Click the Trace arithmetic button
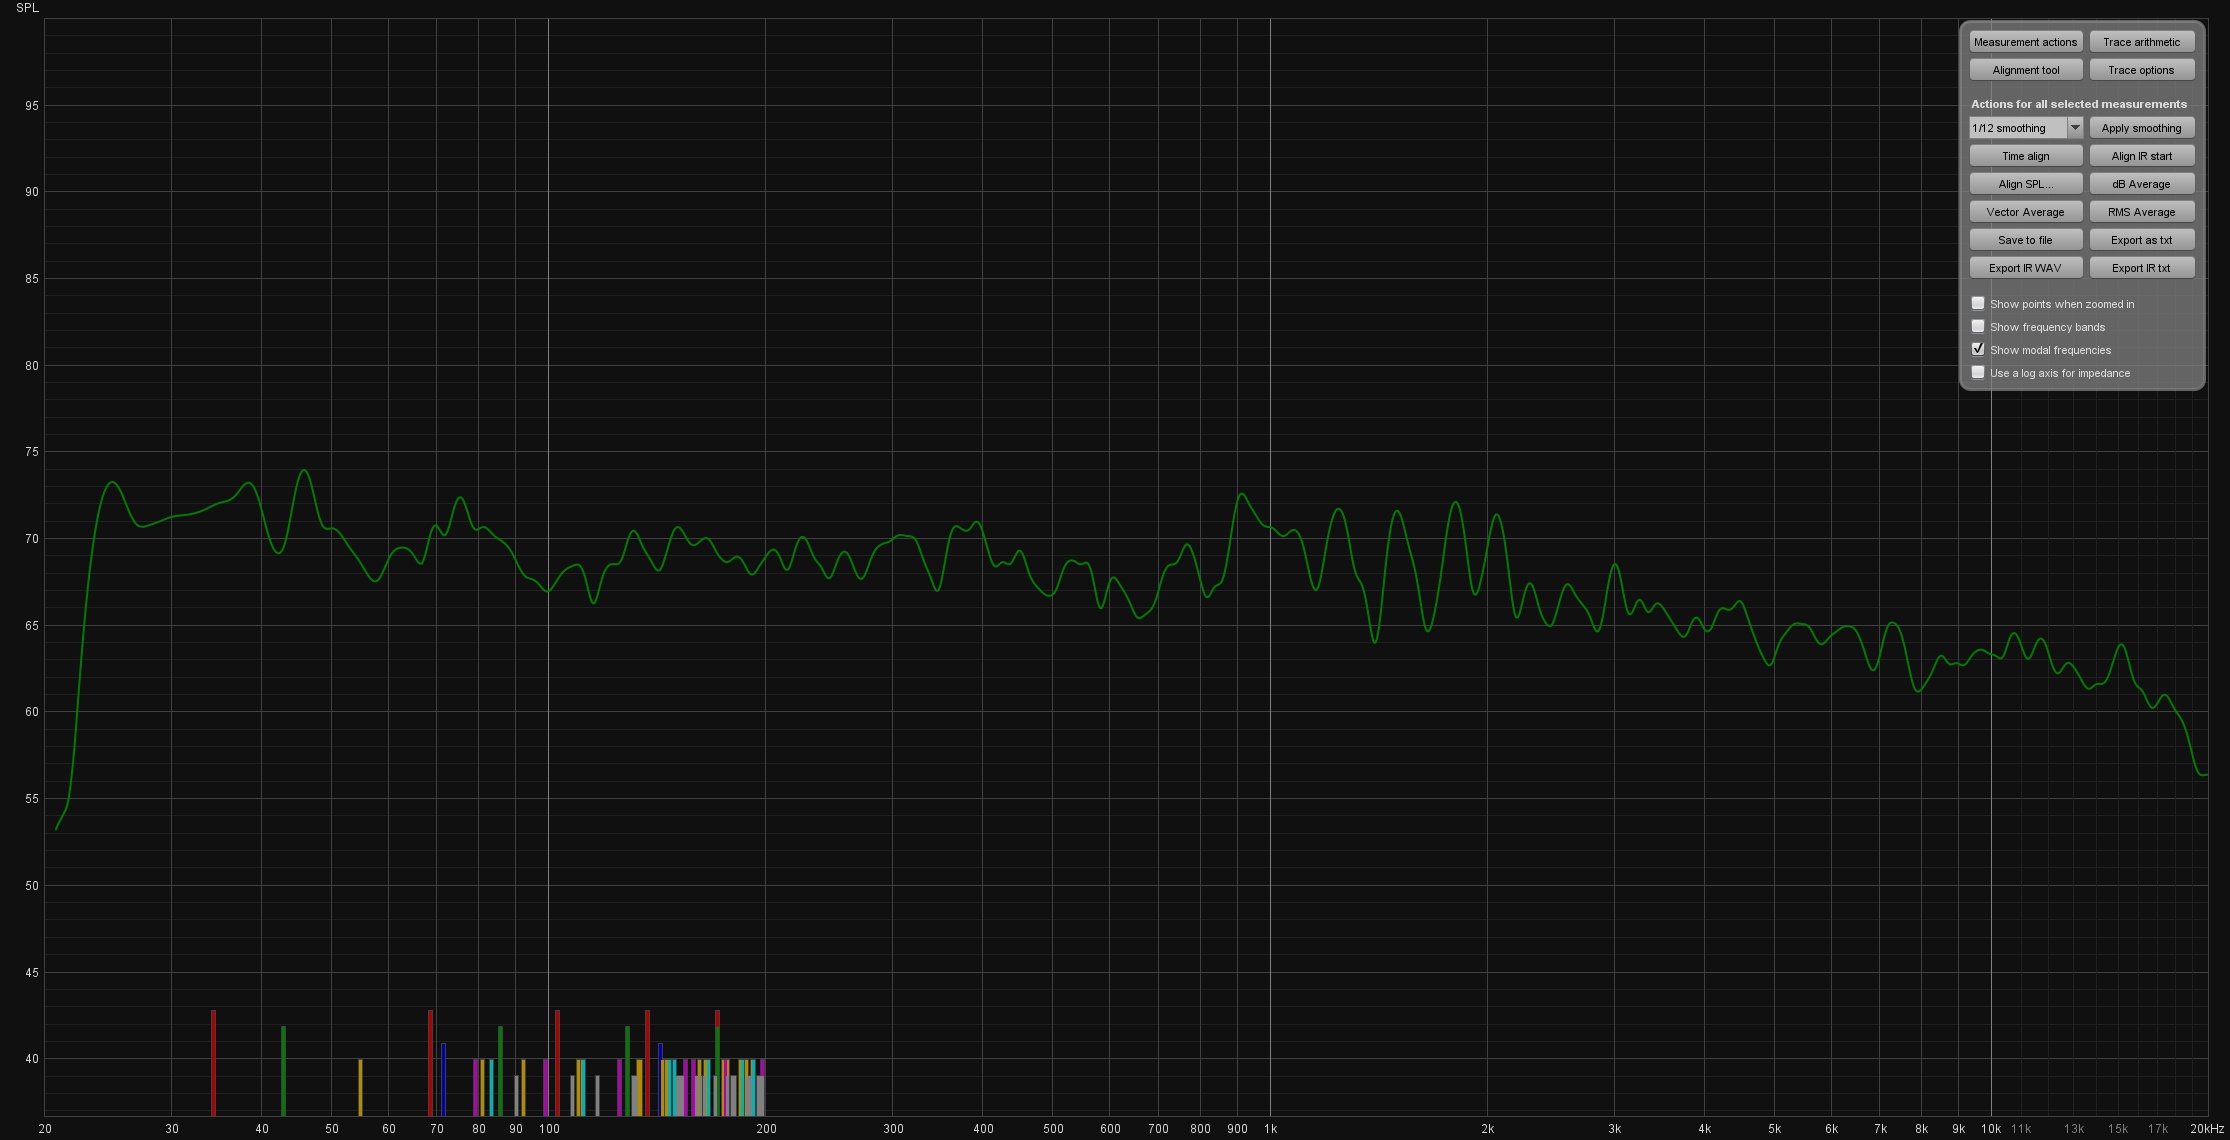Viewport: 2230px width, 1140px height. point(2141,42)
